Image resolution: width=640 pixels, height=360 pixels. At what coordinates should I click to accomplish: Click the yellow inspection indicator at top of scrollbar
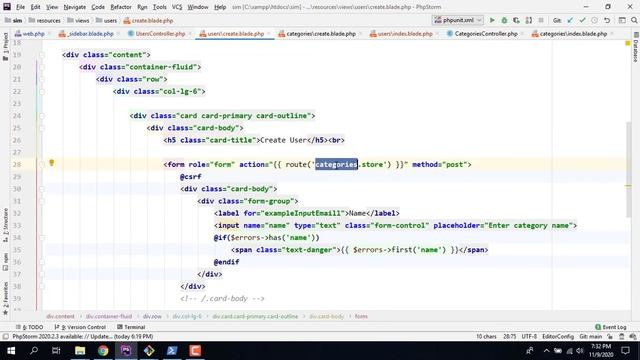point(628,43)
